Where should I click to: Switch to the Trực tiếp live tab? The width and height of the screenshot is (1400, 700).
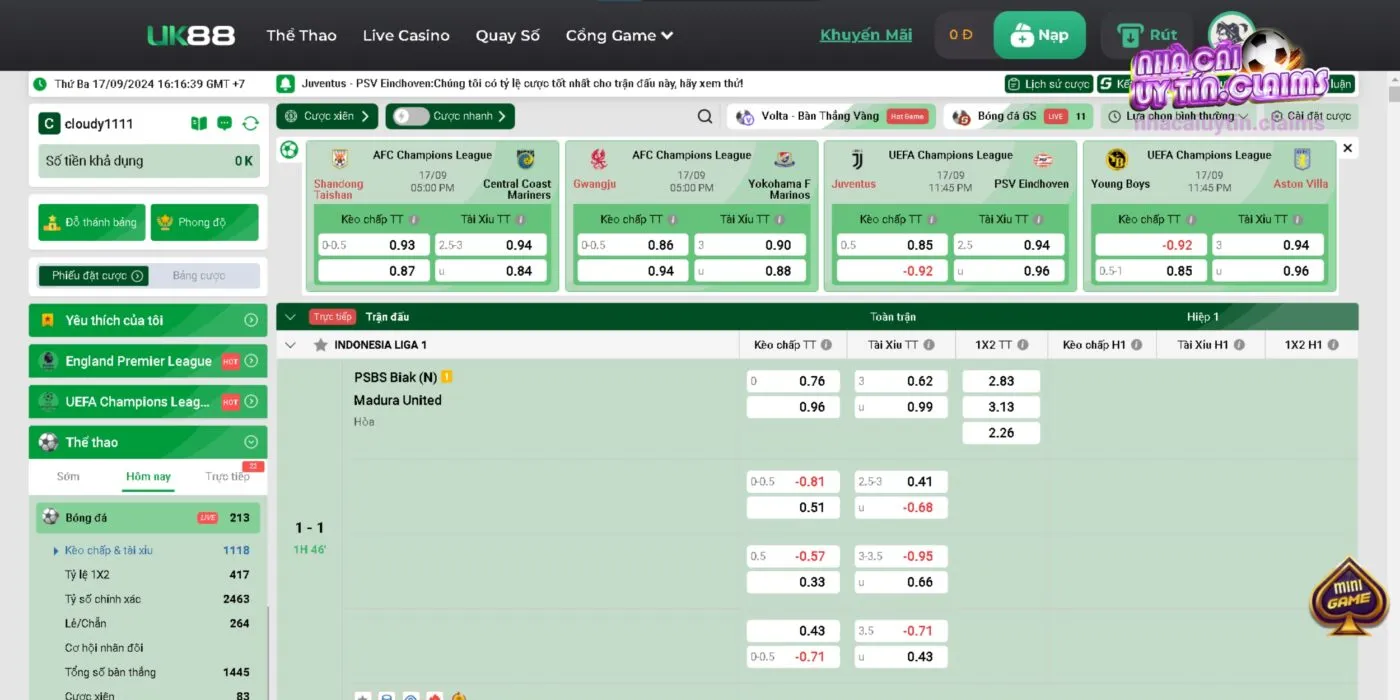pos(228,477)
